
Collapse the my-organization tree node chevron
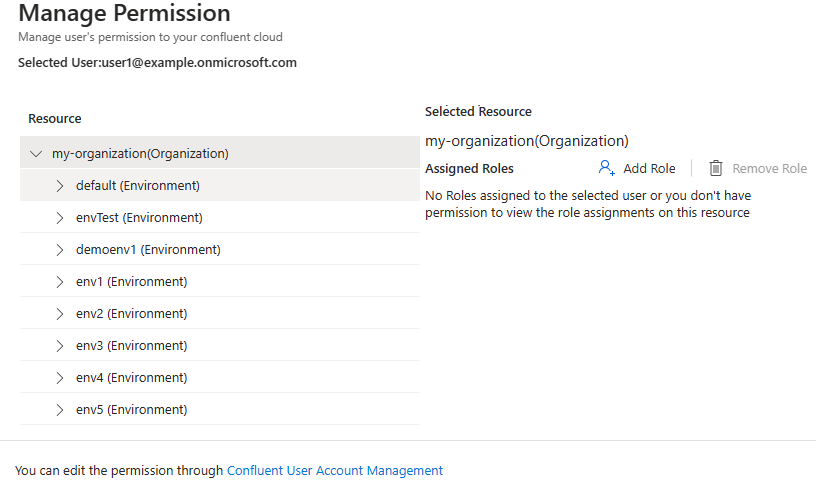click(37, 154)
